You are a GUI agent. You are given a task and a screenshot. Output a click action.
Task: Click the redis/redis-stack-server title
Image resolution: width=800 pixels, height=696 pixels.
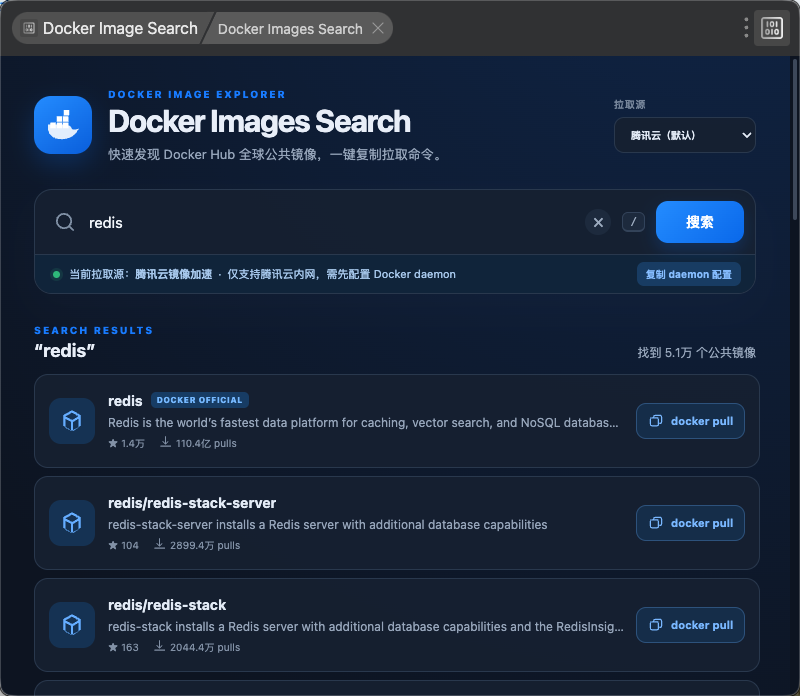tap(192, 503)
